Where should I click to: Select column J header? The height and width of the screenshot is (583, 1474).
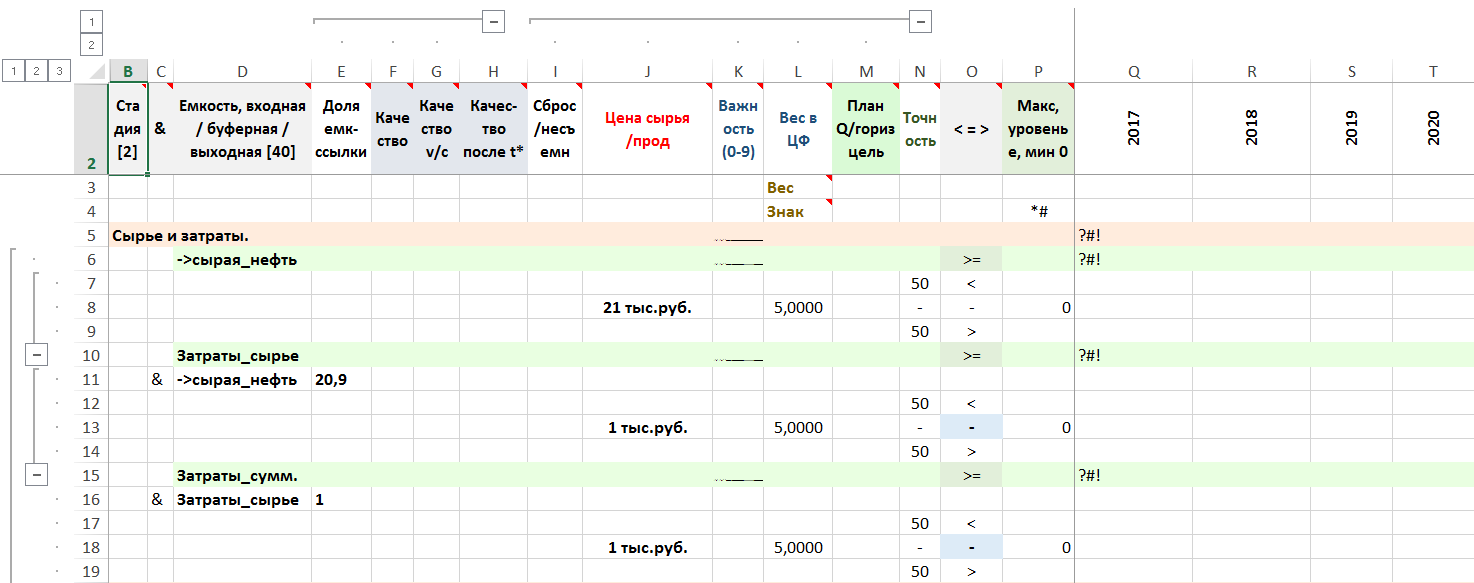[x=647, y=71]
